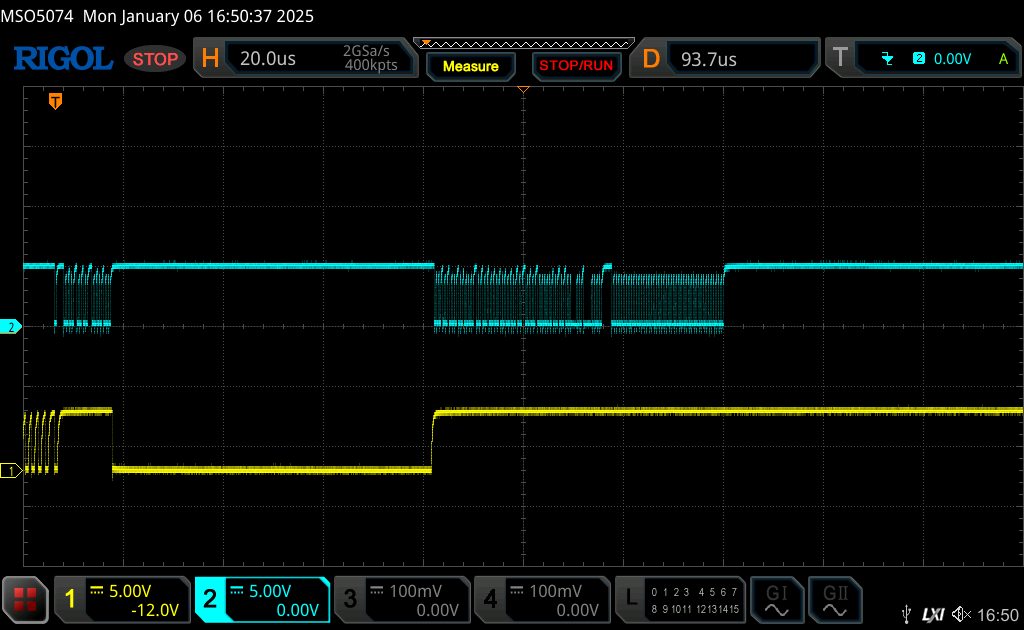The height and width of the screenshot is (630, 1024).
Task: Click the waveform memory navigation bar
Action: point(524,44)
